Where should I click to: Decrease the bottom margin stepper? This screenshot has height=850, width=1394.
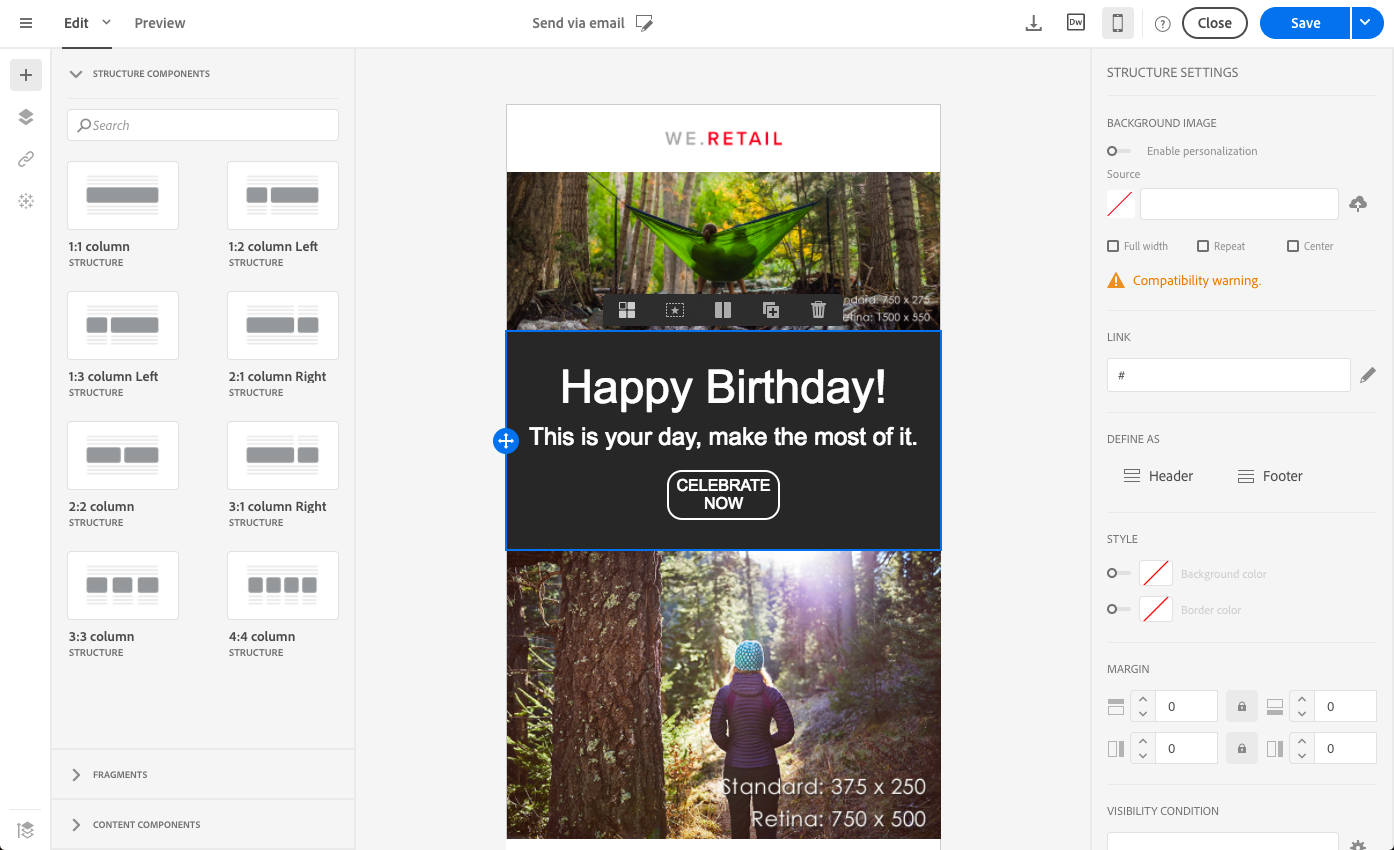click(x=1302, y=714)
